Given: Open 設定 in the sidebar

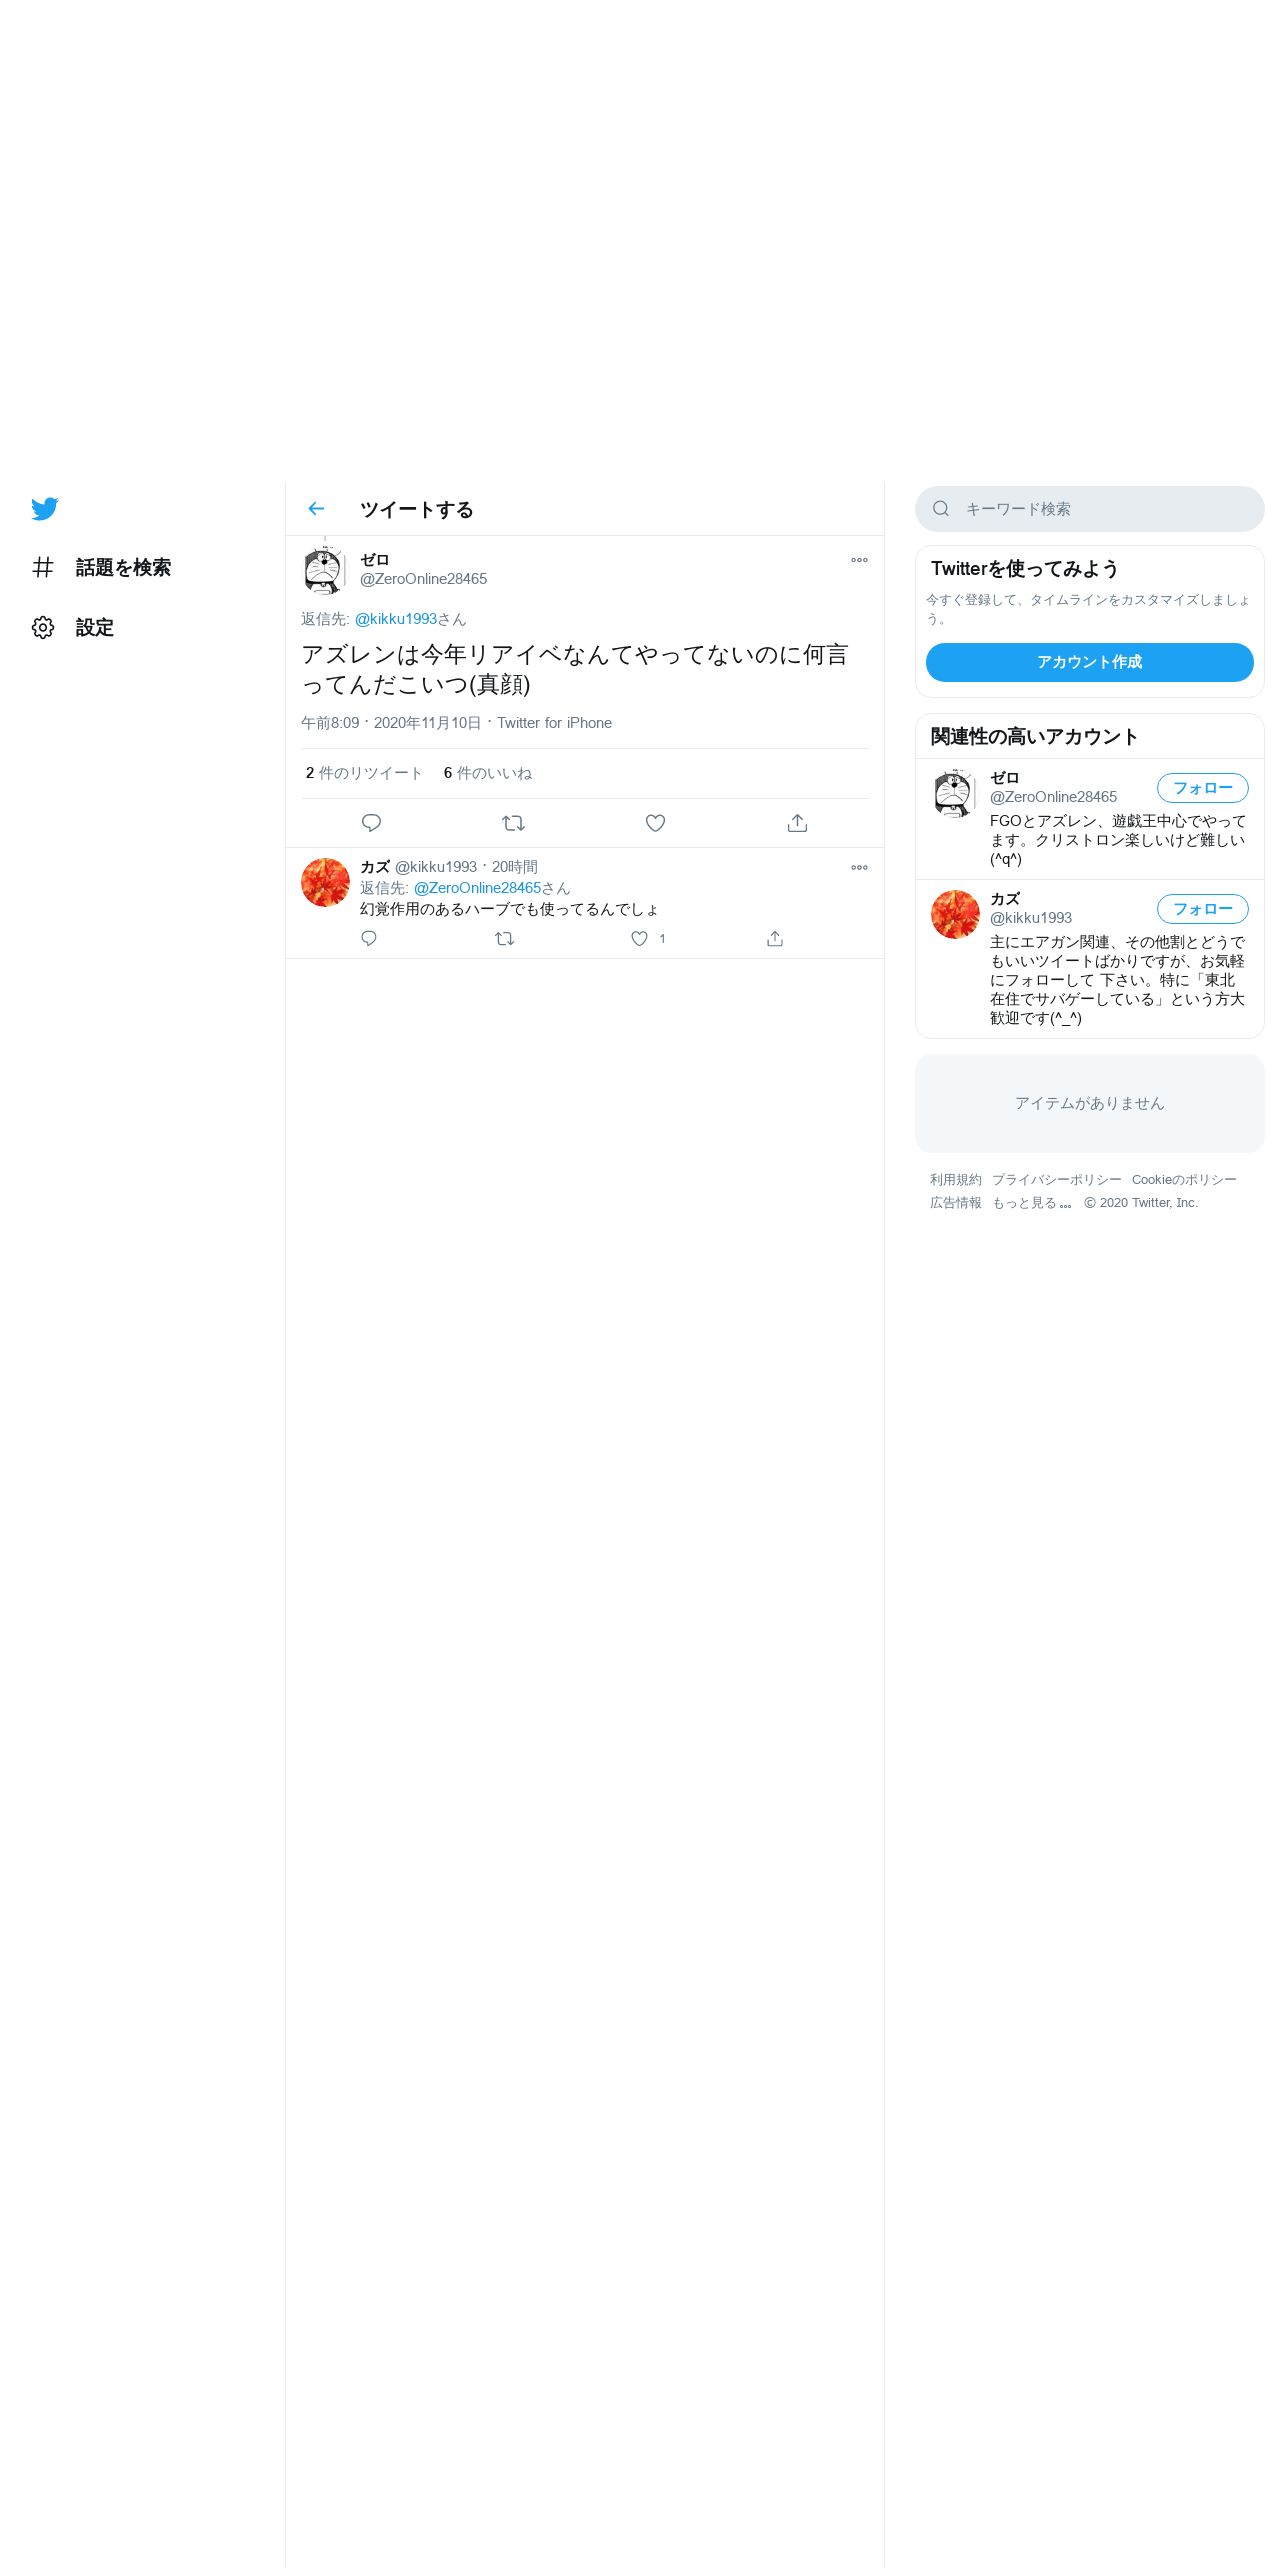Looking at the screenshot, I should pyautogui.click(x=73, y=628).
